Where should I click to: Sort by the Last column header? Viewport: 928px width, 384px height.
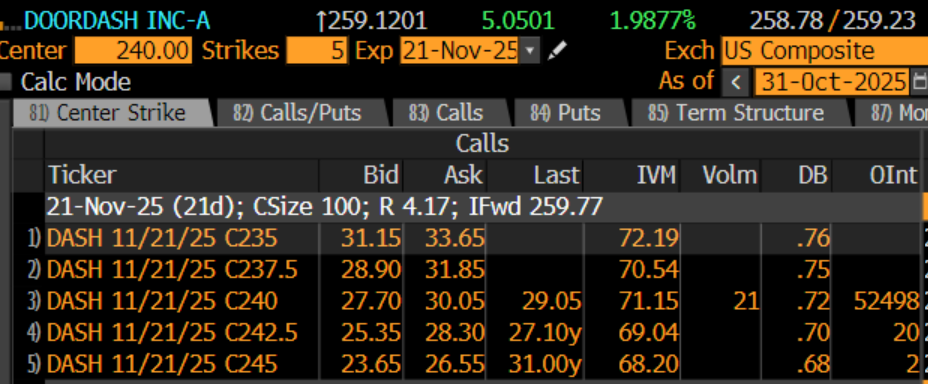coord(535,175)
